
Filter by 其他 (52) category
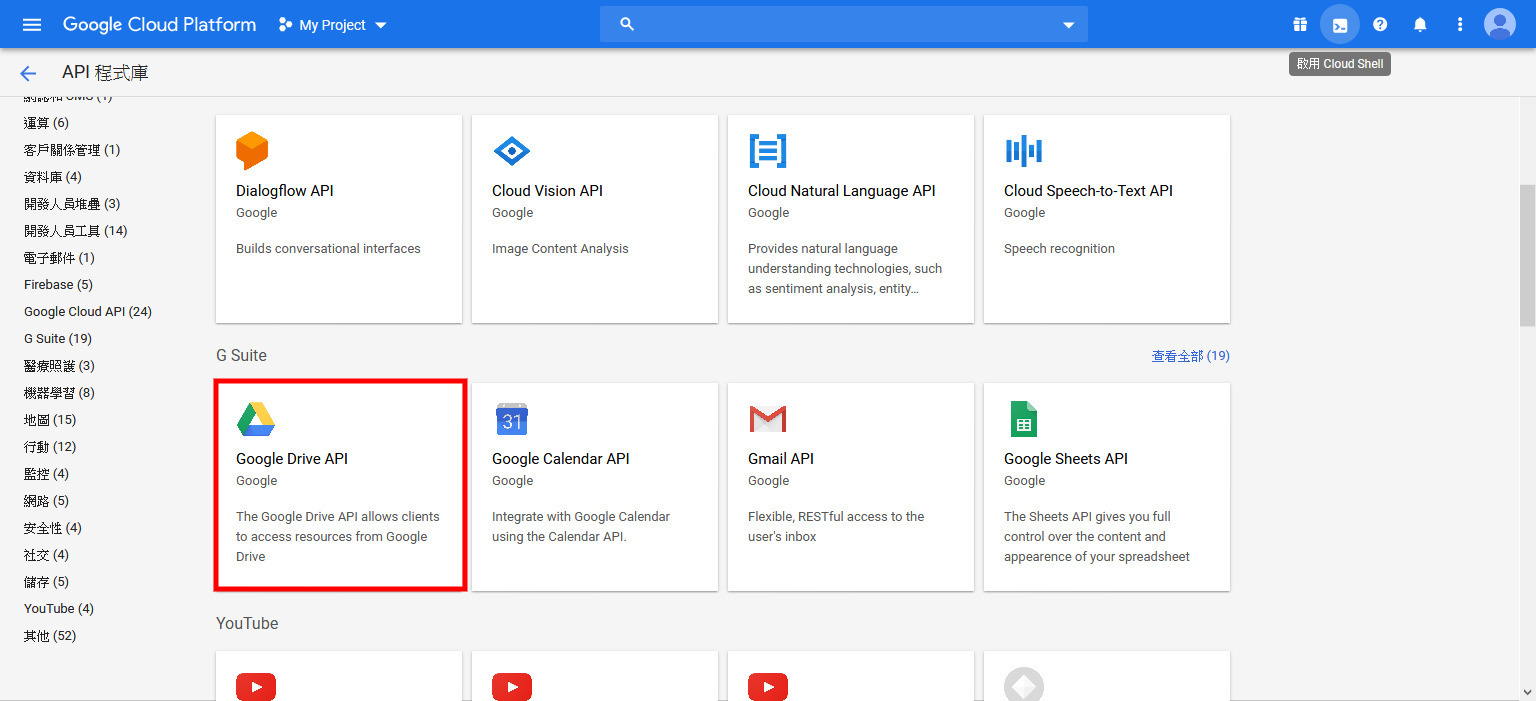point(50,636)
